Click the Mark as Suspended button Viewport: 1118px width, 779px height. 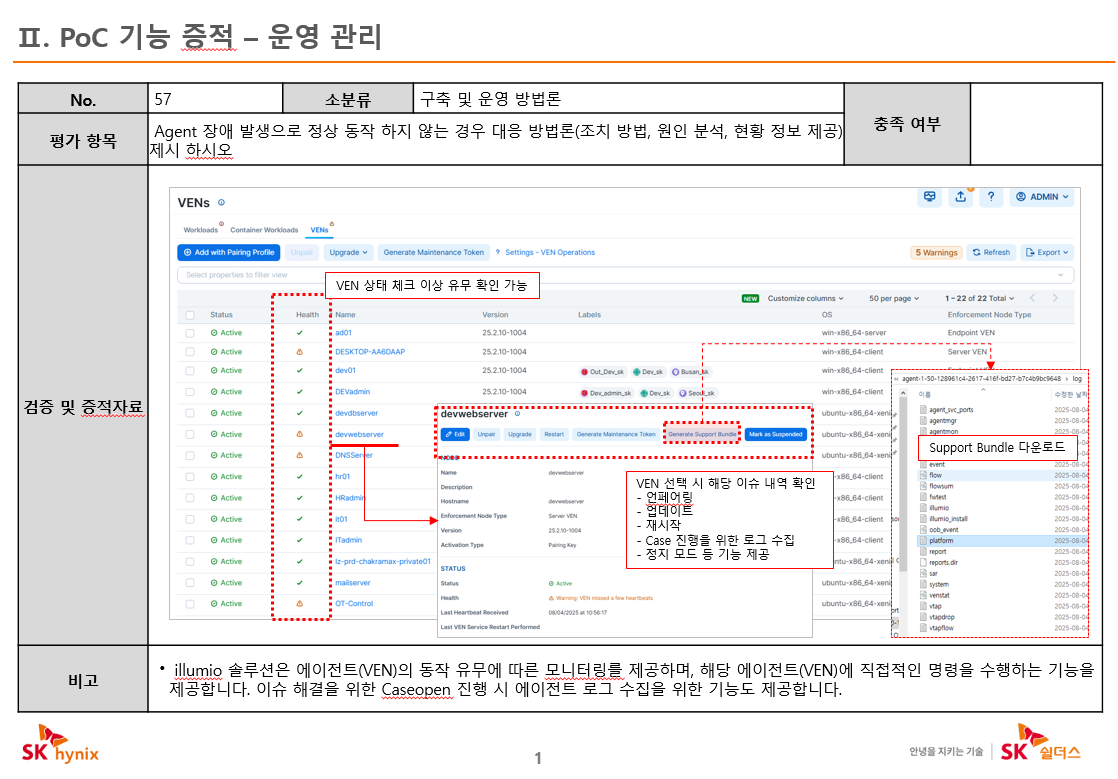(x=776, y=434)
